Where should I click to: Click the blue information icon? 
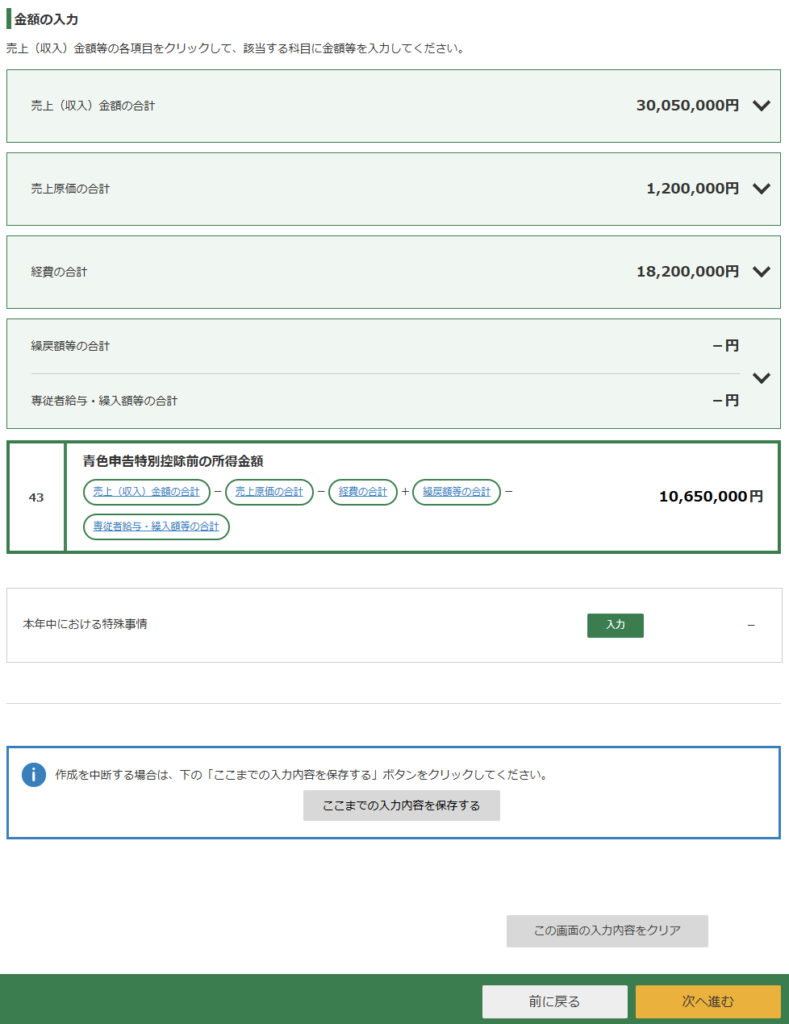(x=34, y=775)
